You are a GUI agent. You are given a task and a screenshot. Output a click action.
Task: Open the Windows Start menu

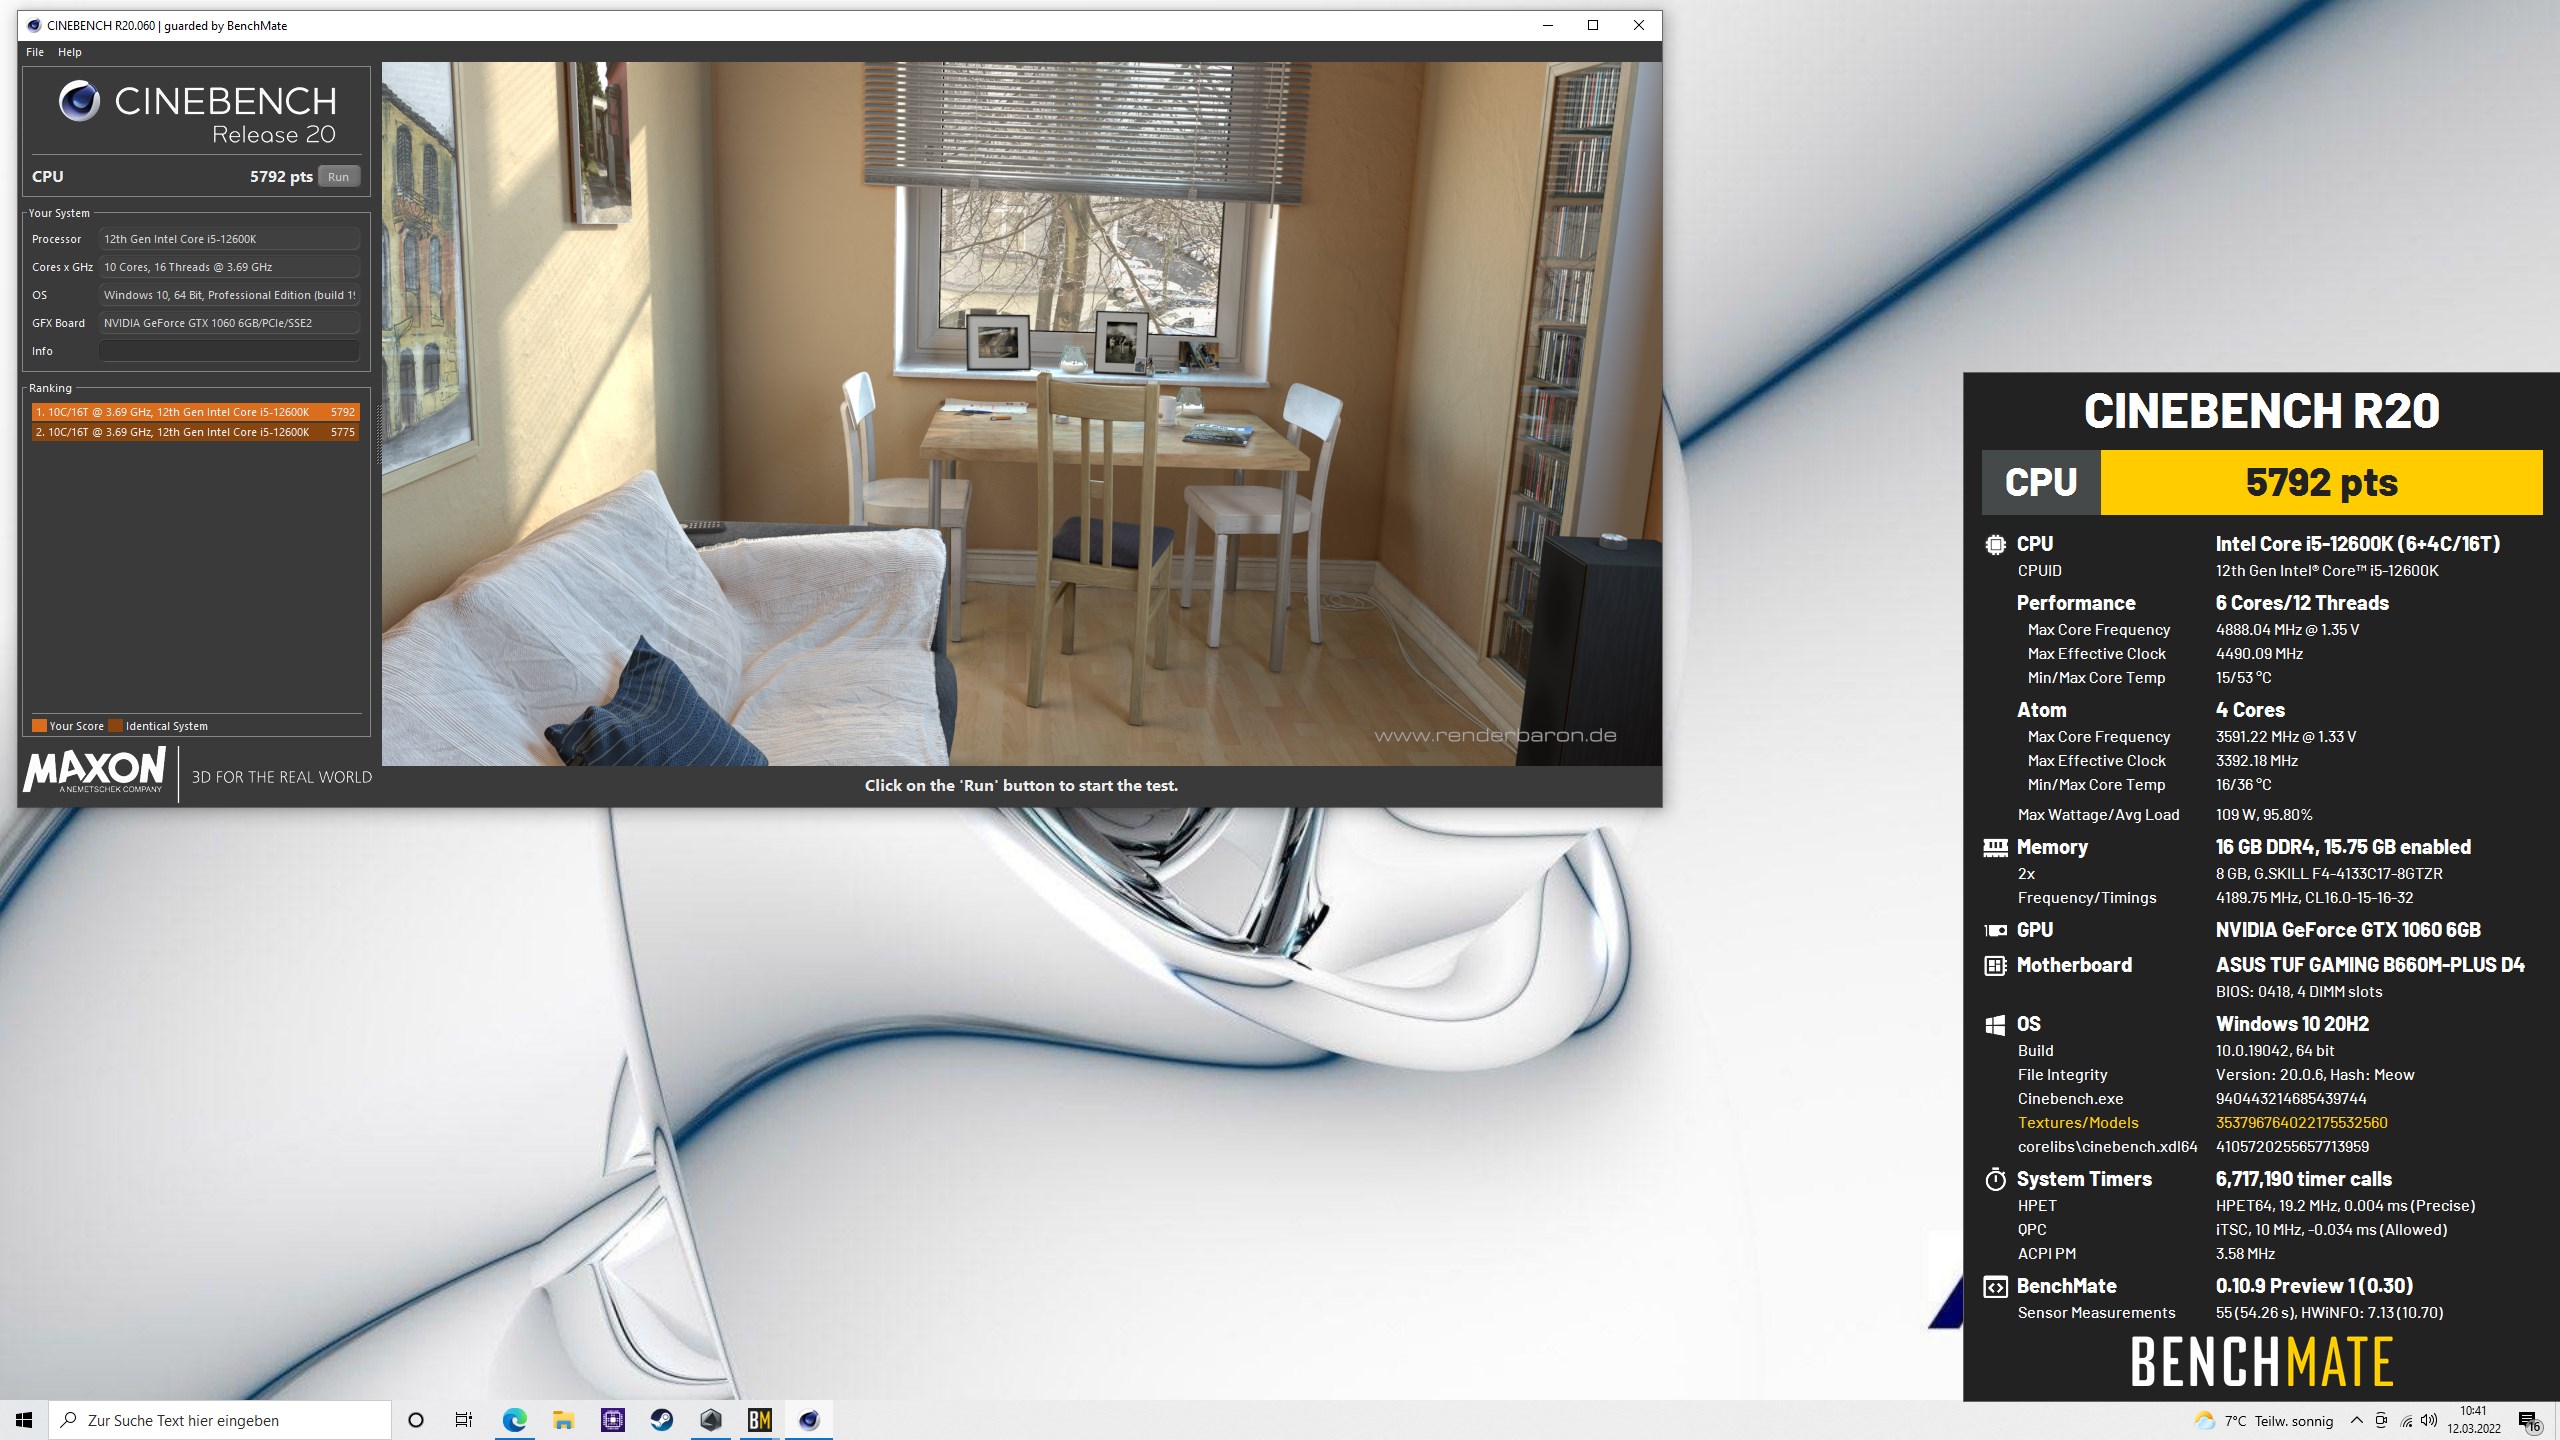coord(24,1420)
